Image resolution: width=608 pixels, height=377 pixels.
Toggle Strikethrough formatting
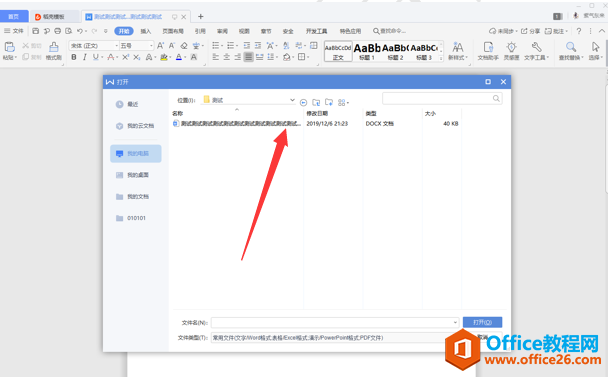111,57
